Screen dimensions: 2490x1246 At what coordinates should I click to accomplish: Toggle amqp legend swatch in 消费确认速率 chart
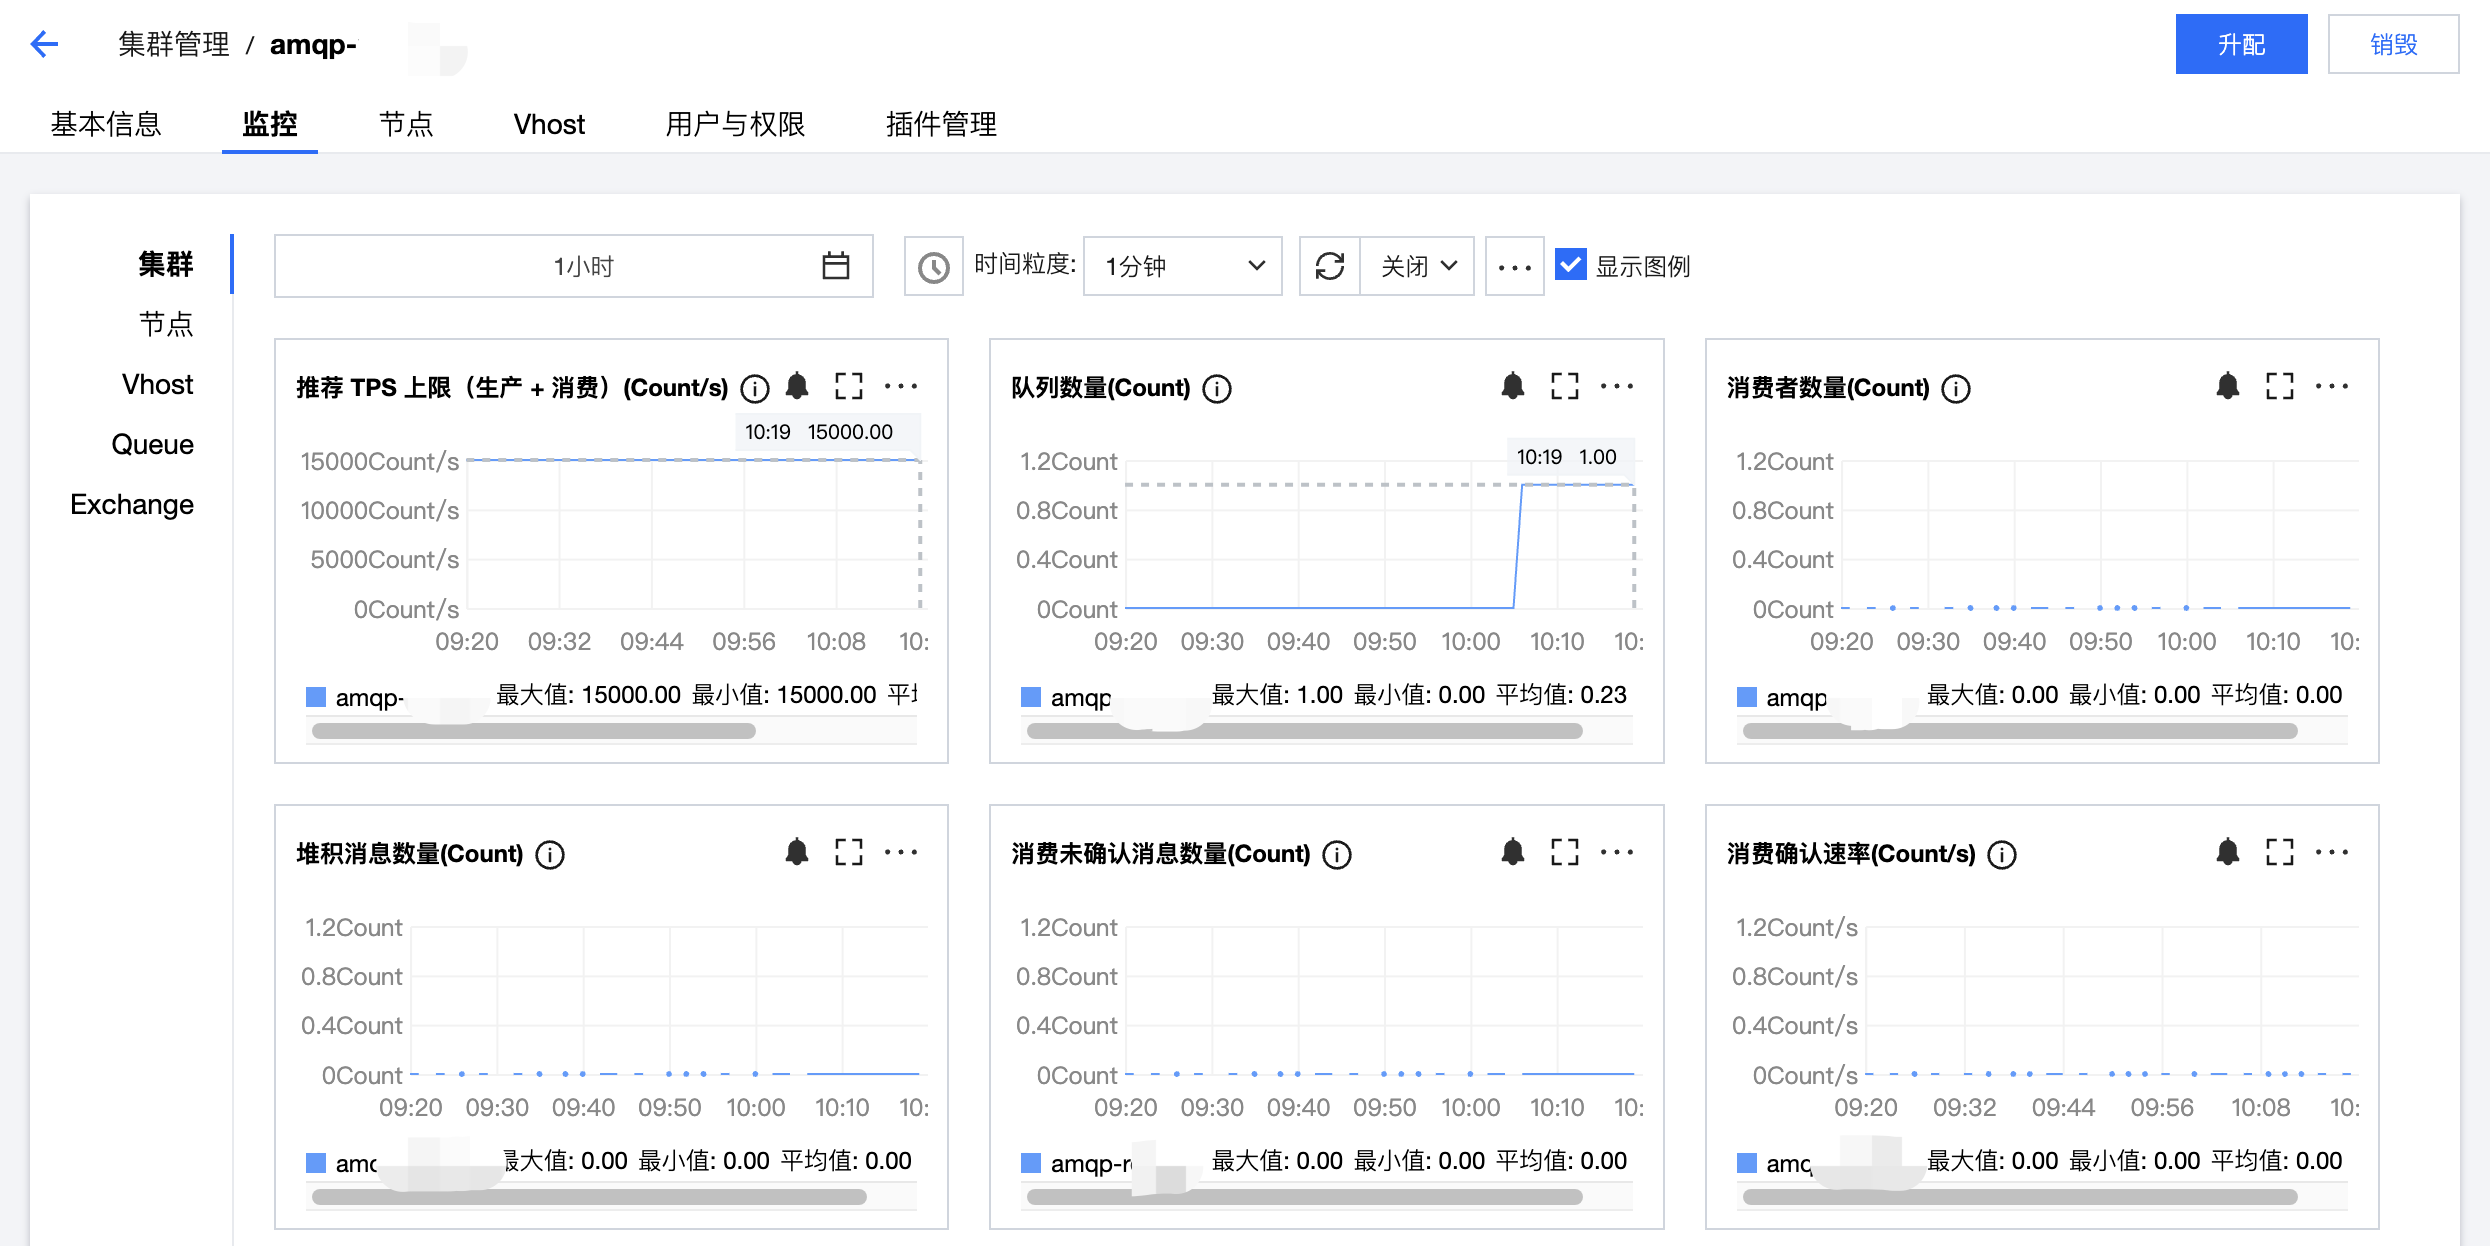[x=1747, y=1163]
